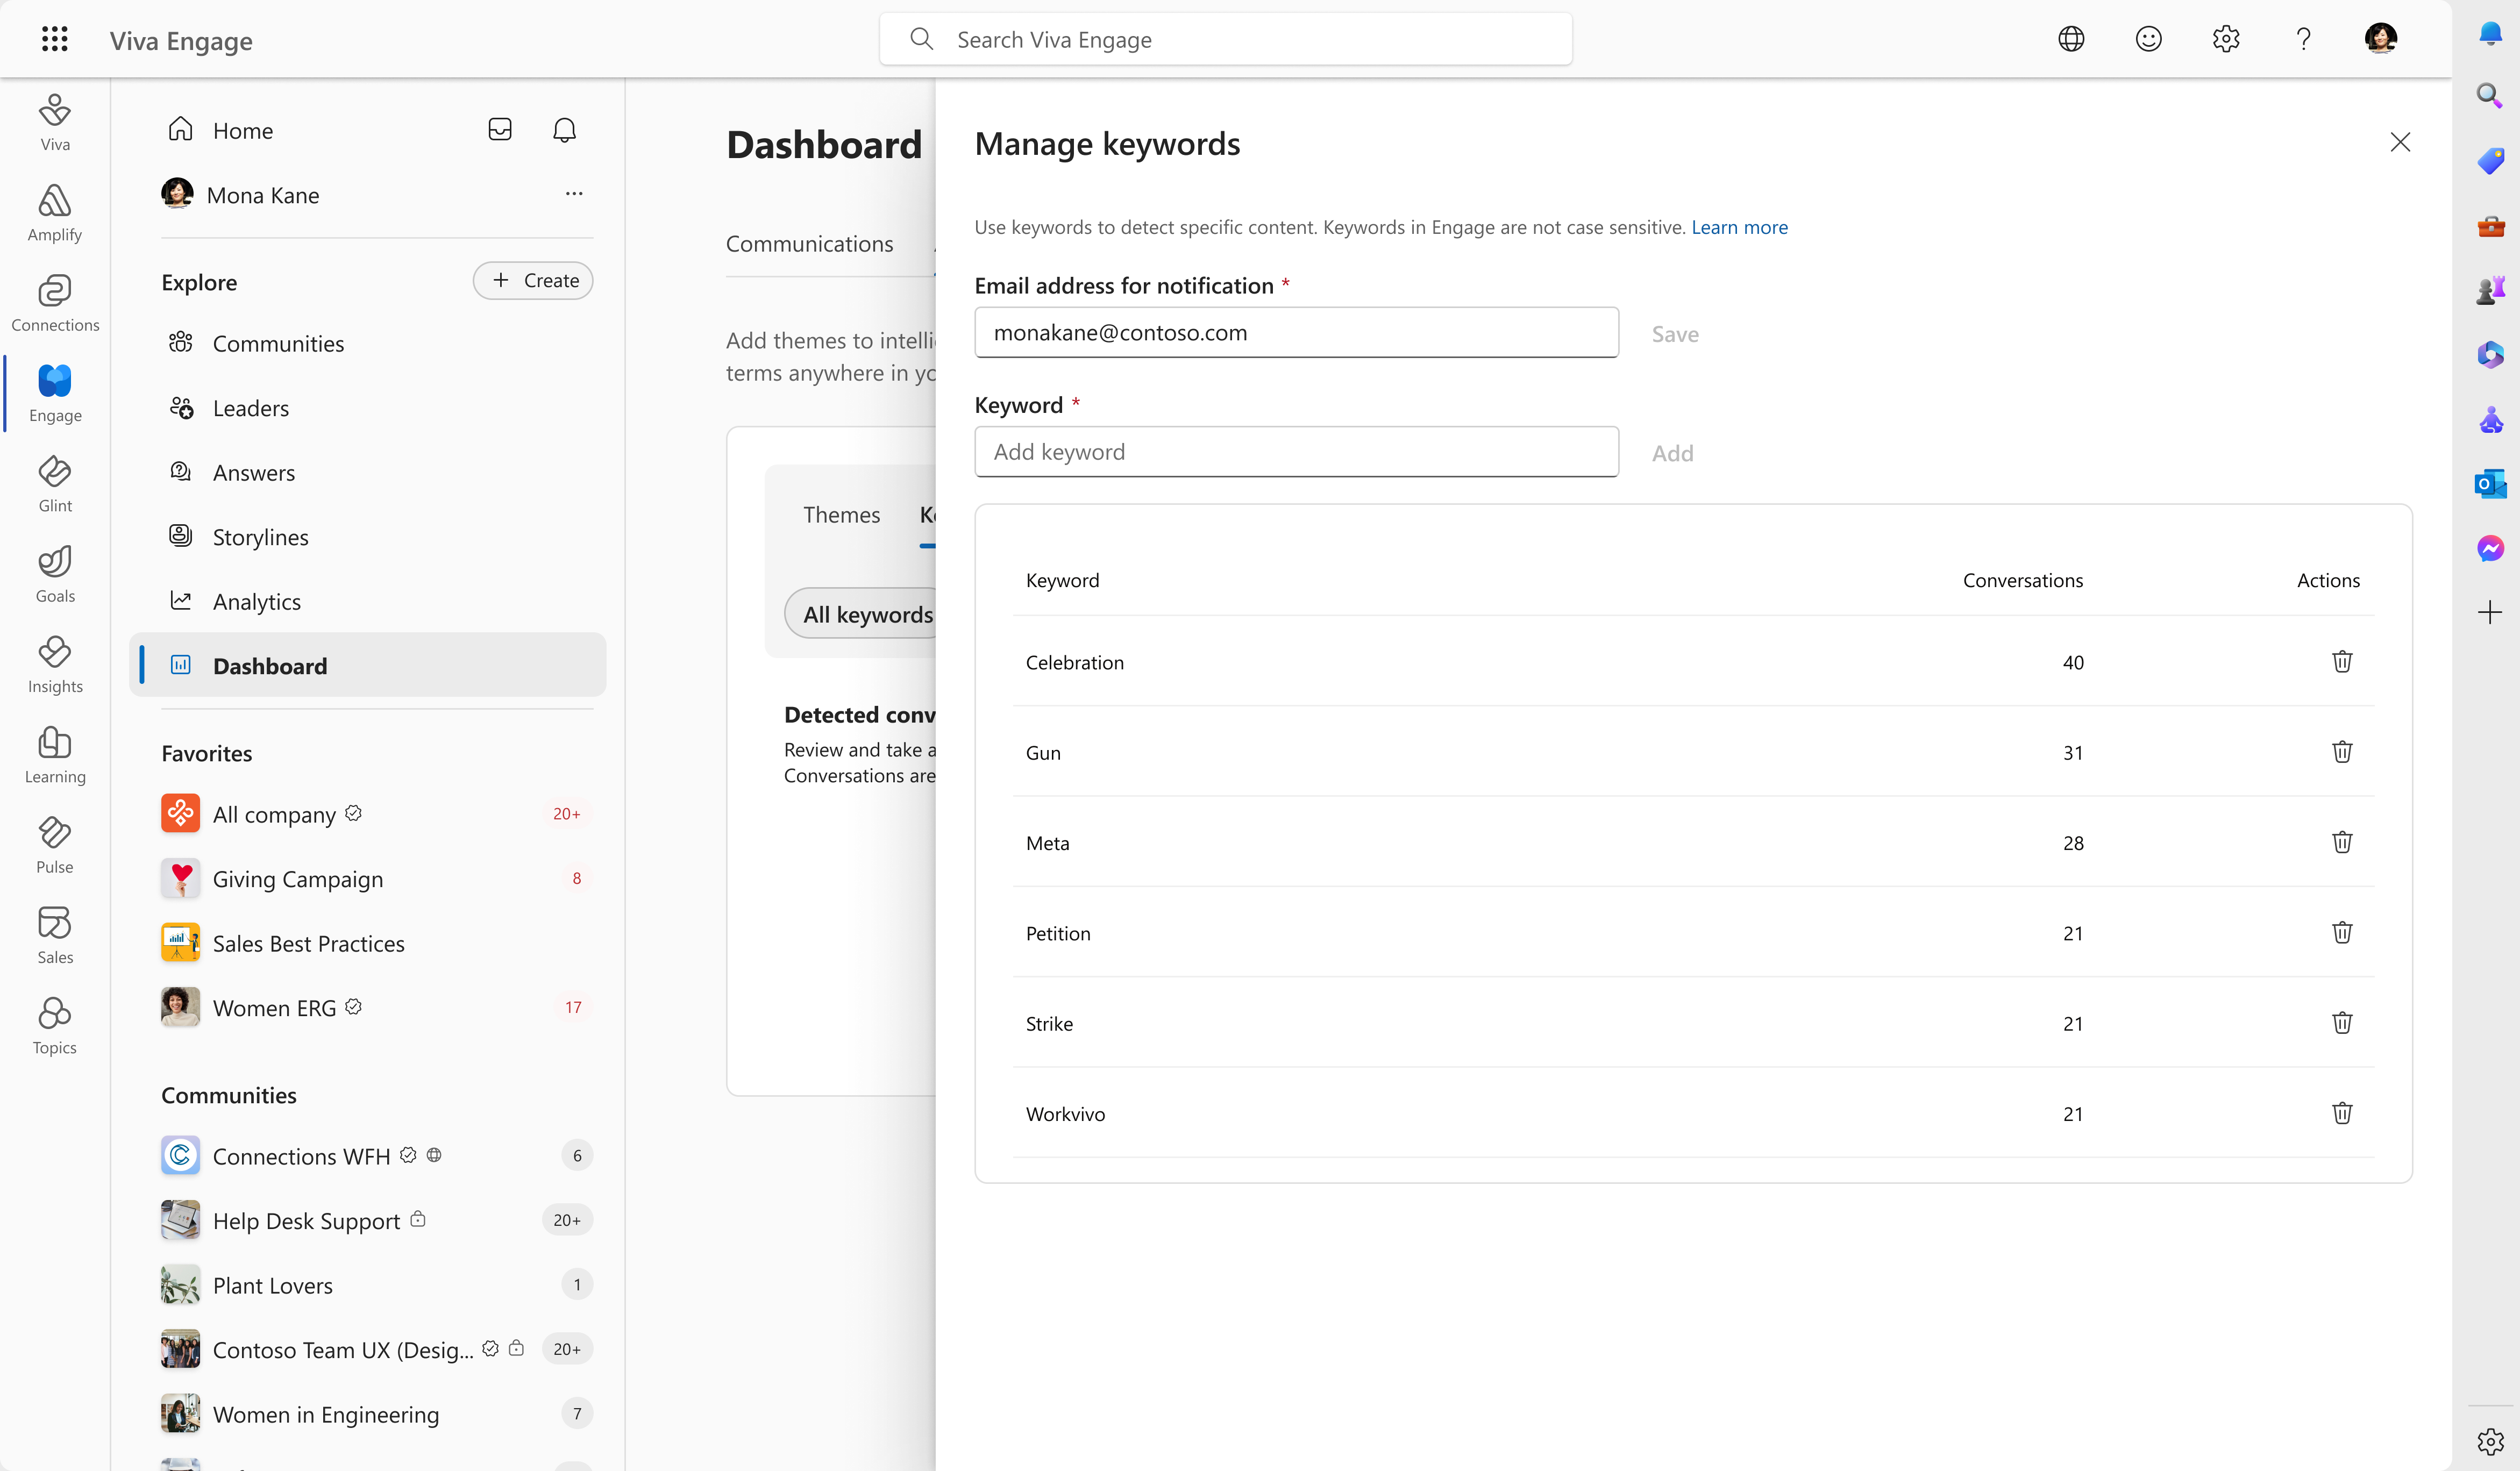Open the feedback smiley icon
2520x1471 pixels.
(x=2148, y=39)
